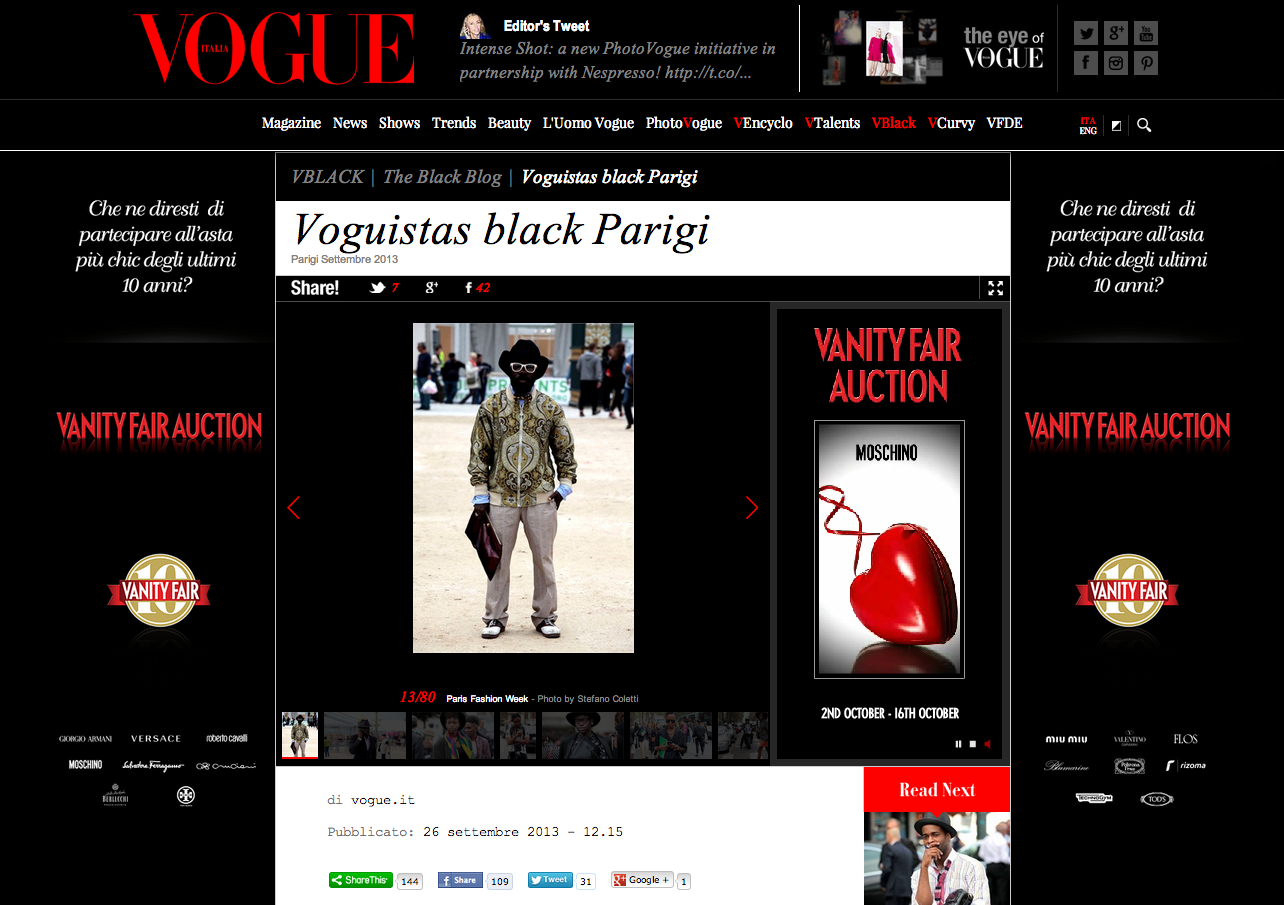Click the Google + button below article

[642, 880]
